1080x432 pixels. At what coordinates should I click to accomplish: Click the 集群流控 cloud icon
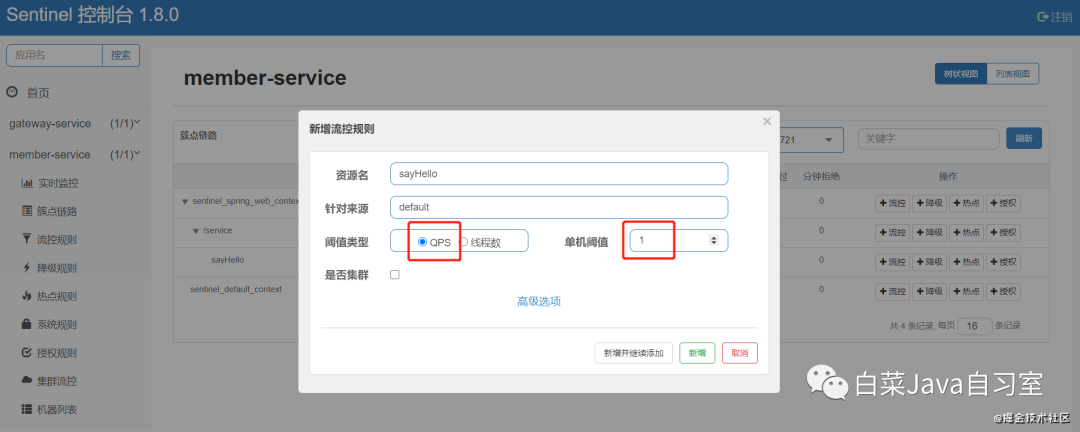(27, 381)
